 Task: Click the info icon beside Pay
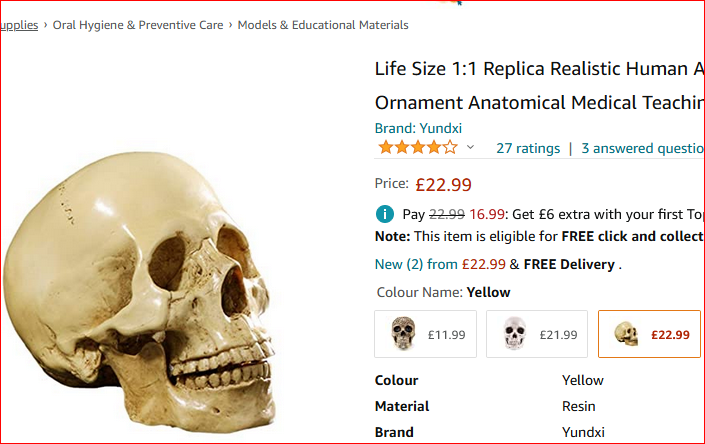click(x=384, y=214)
